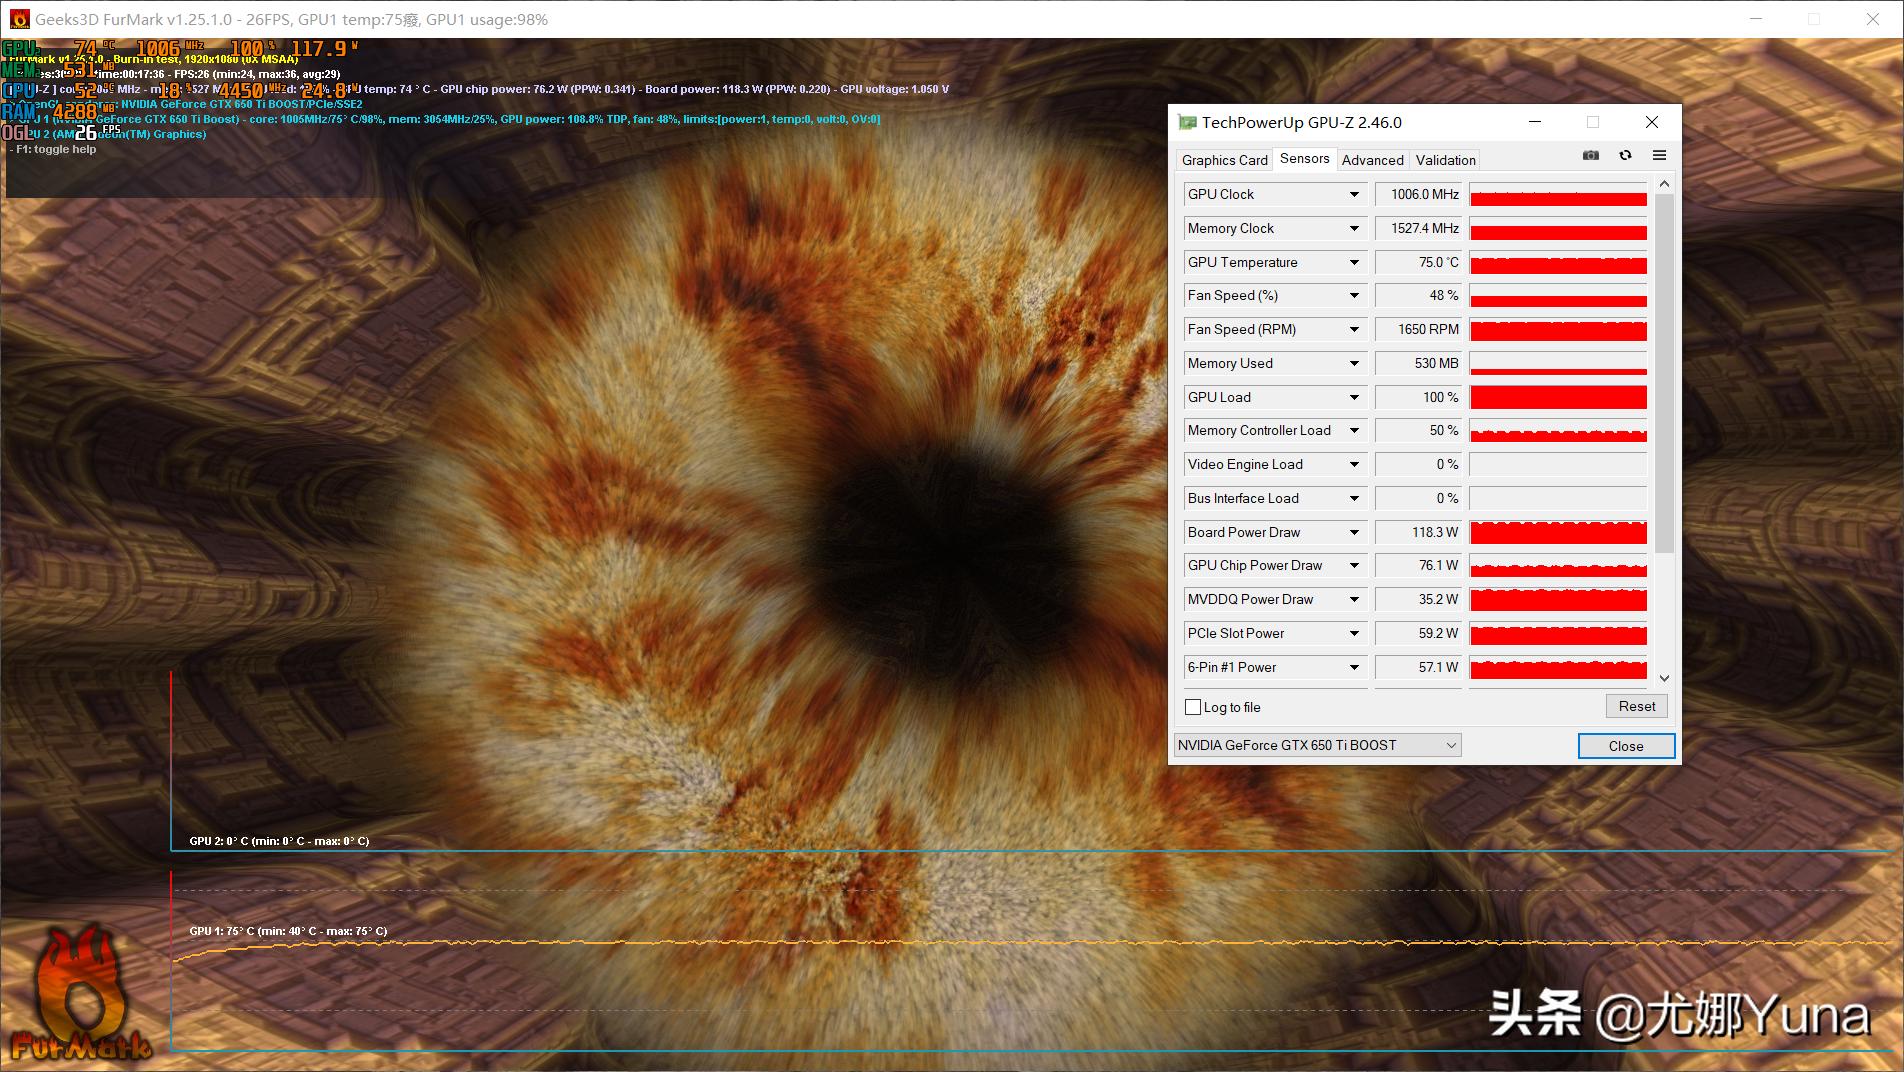Select the Validation tab
1904x1072 pixels.
pos(1444,160)
